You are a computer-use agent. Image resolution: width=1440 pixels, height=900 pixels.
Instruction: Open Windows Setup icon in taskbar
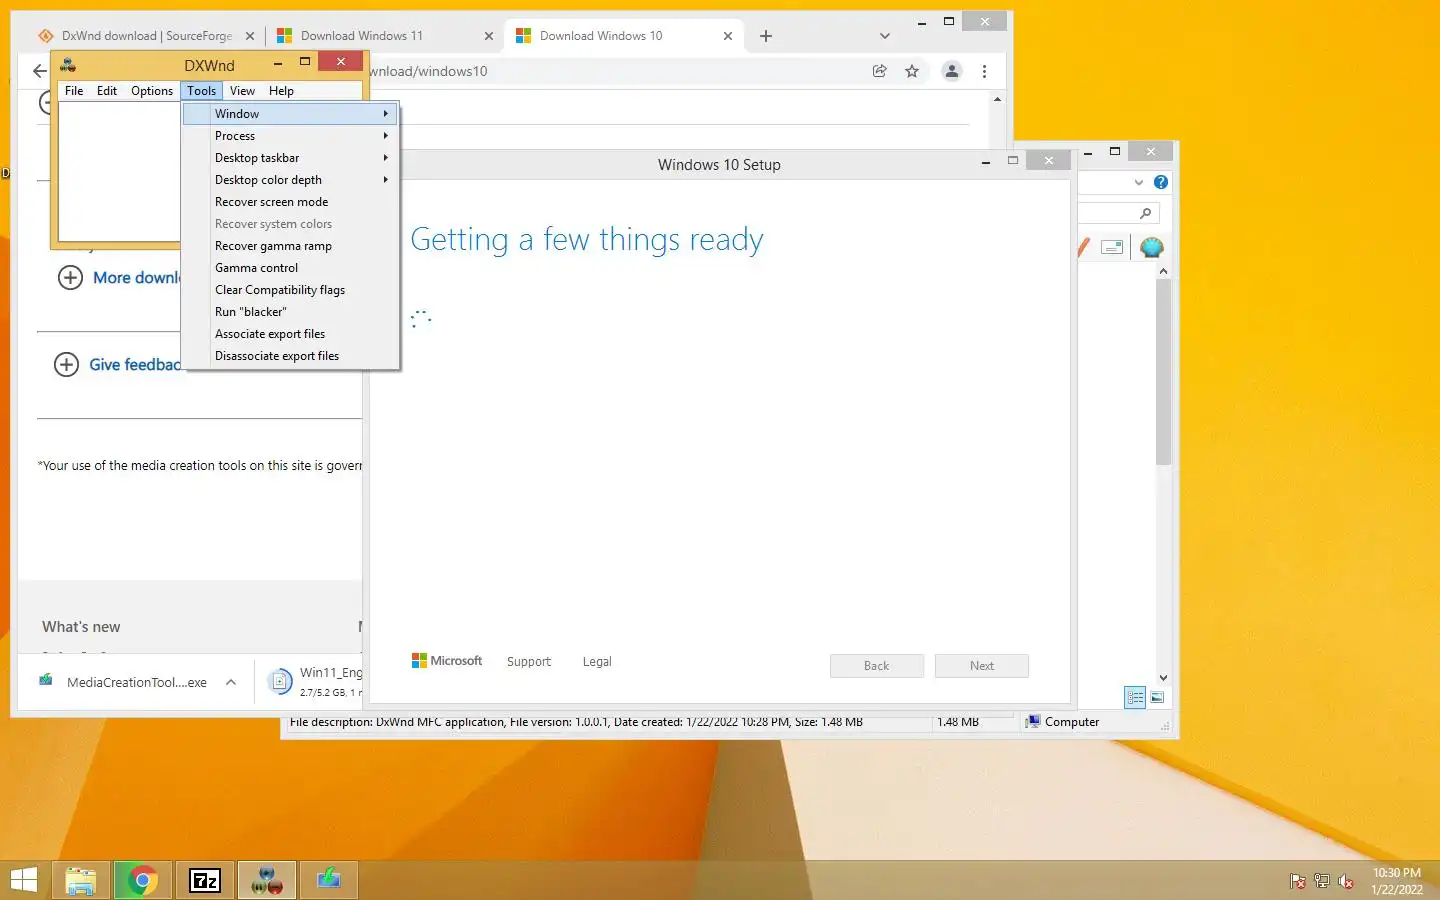[x=329, y=880]
